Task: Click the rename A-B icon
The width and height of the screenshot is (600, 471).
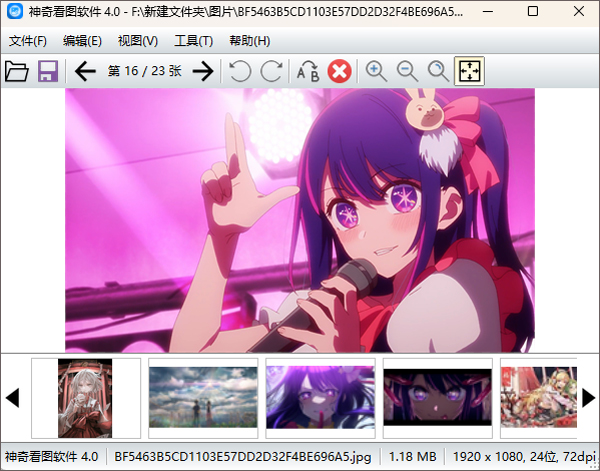Action: 308,71
